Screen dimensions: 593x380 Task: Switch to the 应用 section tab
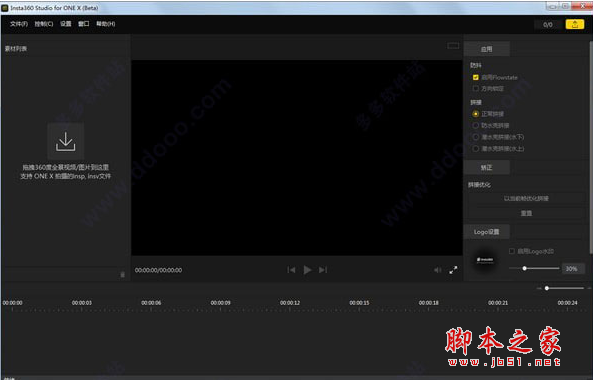coord(487,49)
